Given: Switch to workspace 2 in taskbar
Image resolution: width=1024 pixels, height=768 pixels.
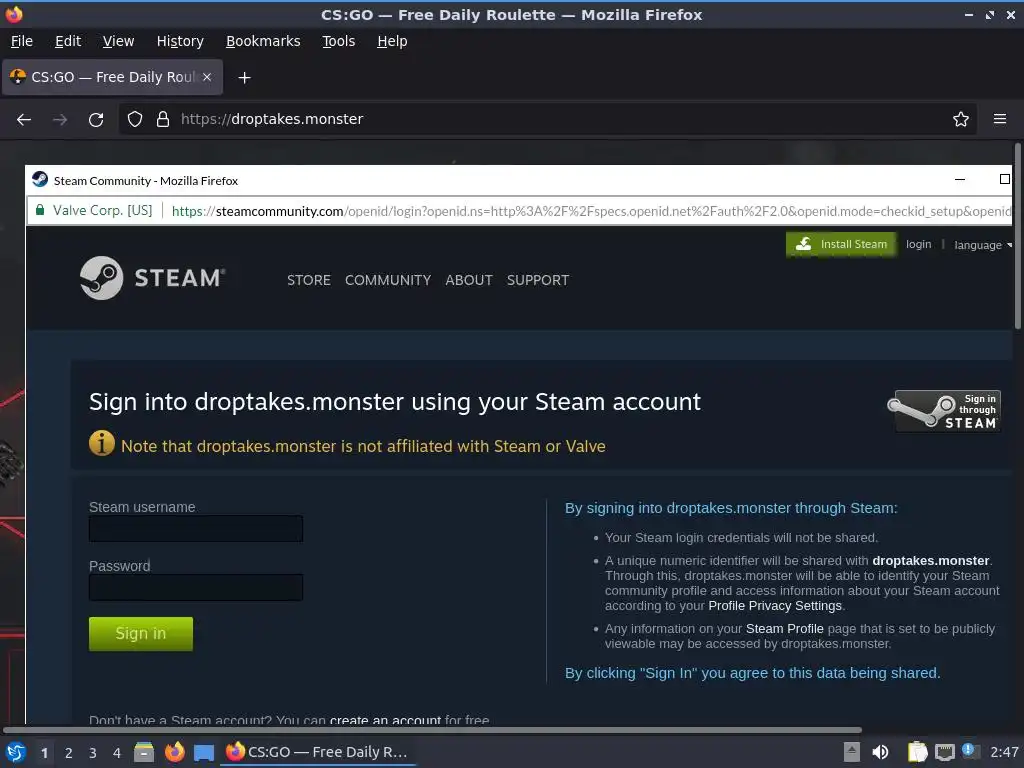Looking at the screenshot, I should tap(69, 753).
